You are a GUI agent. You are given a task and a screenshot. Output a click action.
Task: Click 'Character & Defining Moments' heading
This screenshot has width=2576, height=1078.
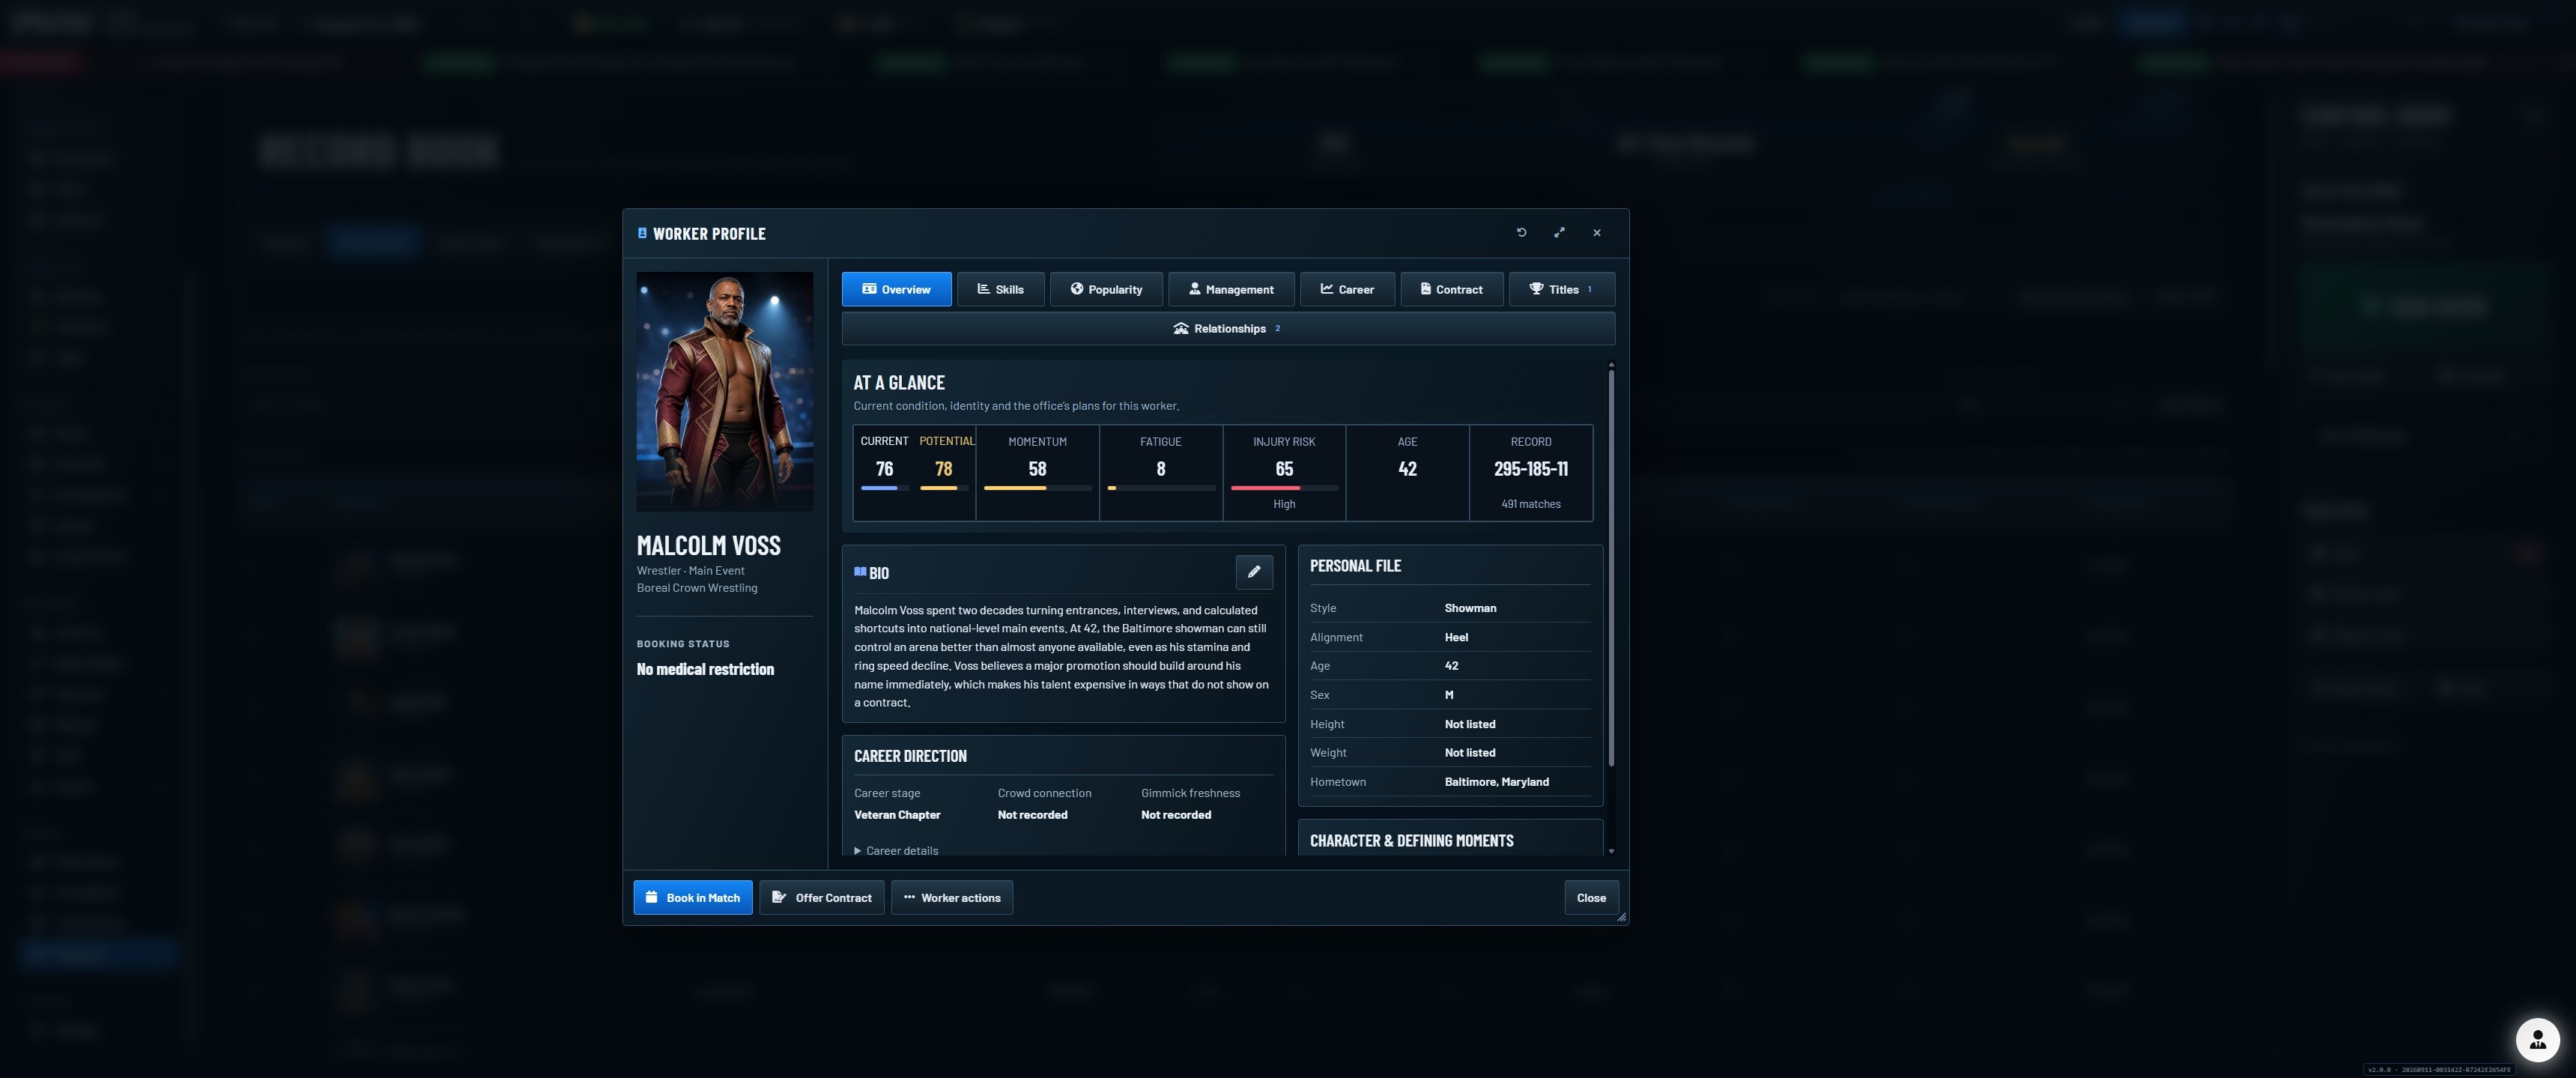[x=1411, y=841]
